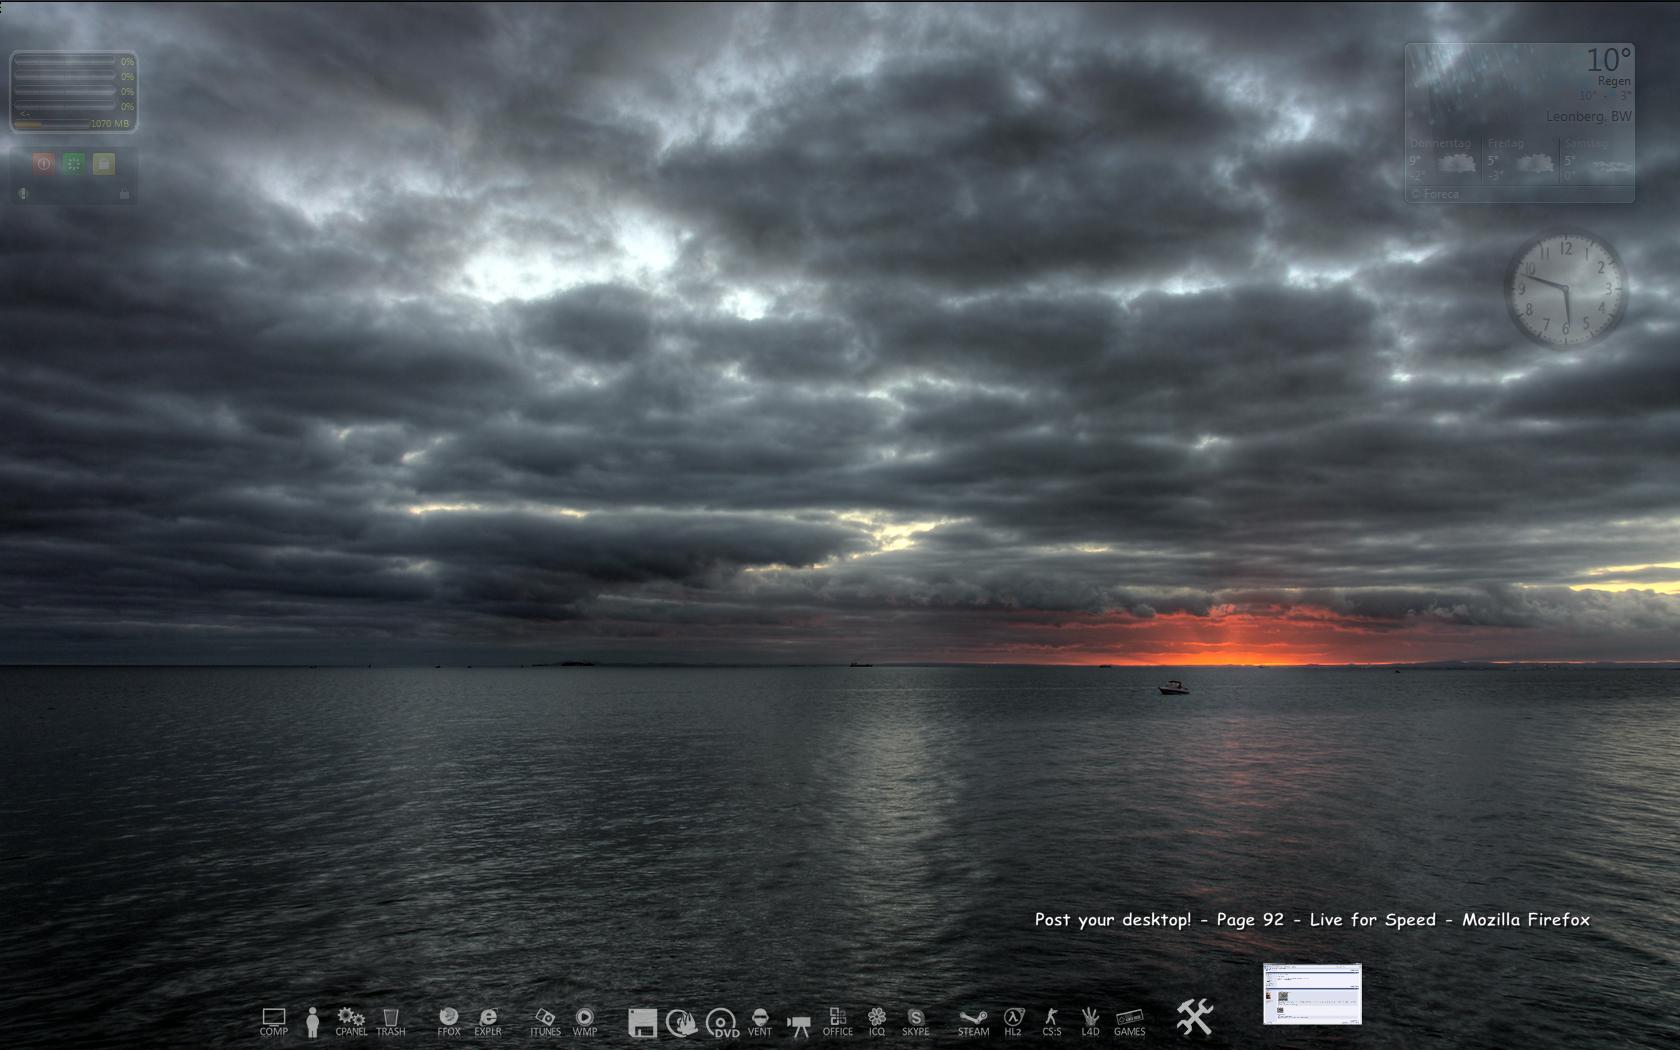1680x1050 pixels.
Task: Launch the DVD application icon
Action: 721,1023
